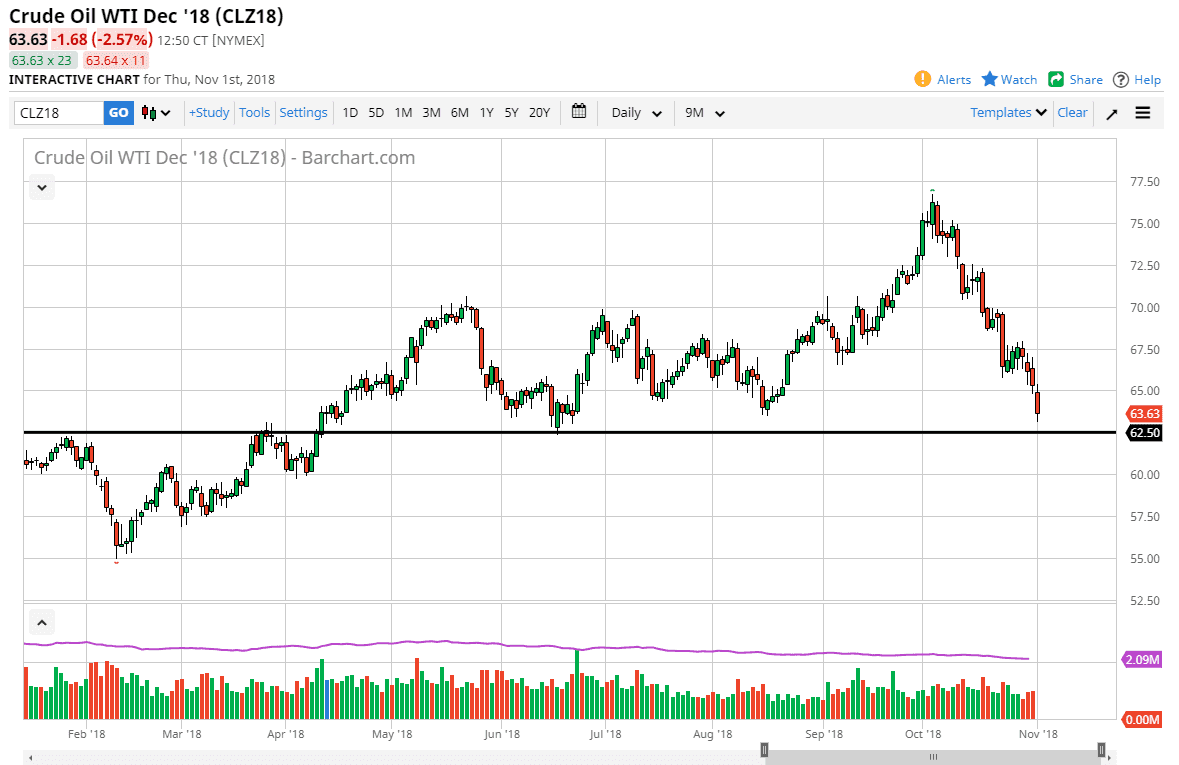Expand chart to full screen via arrow icon

(x=1111, y=113)
